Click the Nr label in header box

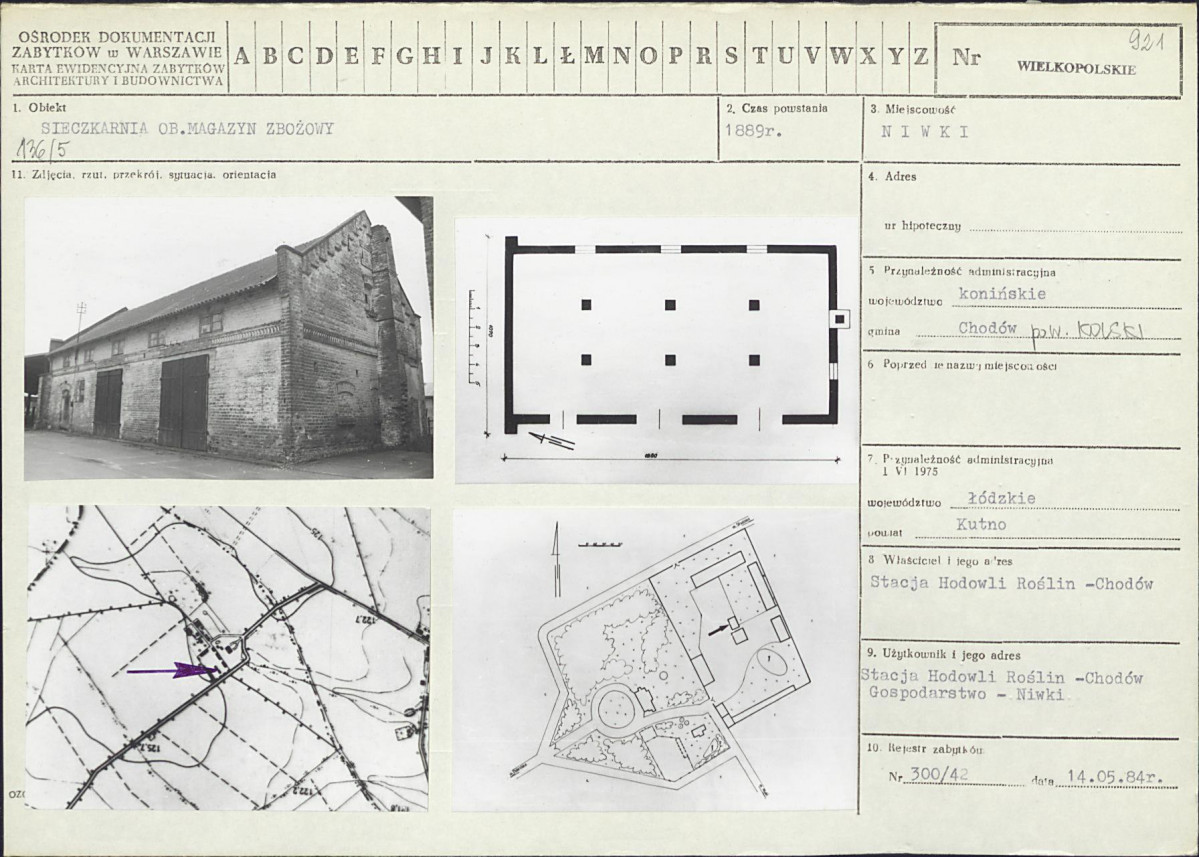click(x=966, y=57)
